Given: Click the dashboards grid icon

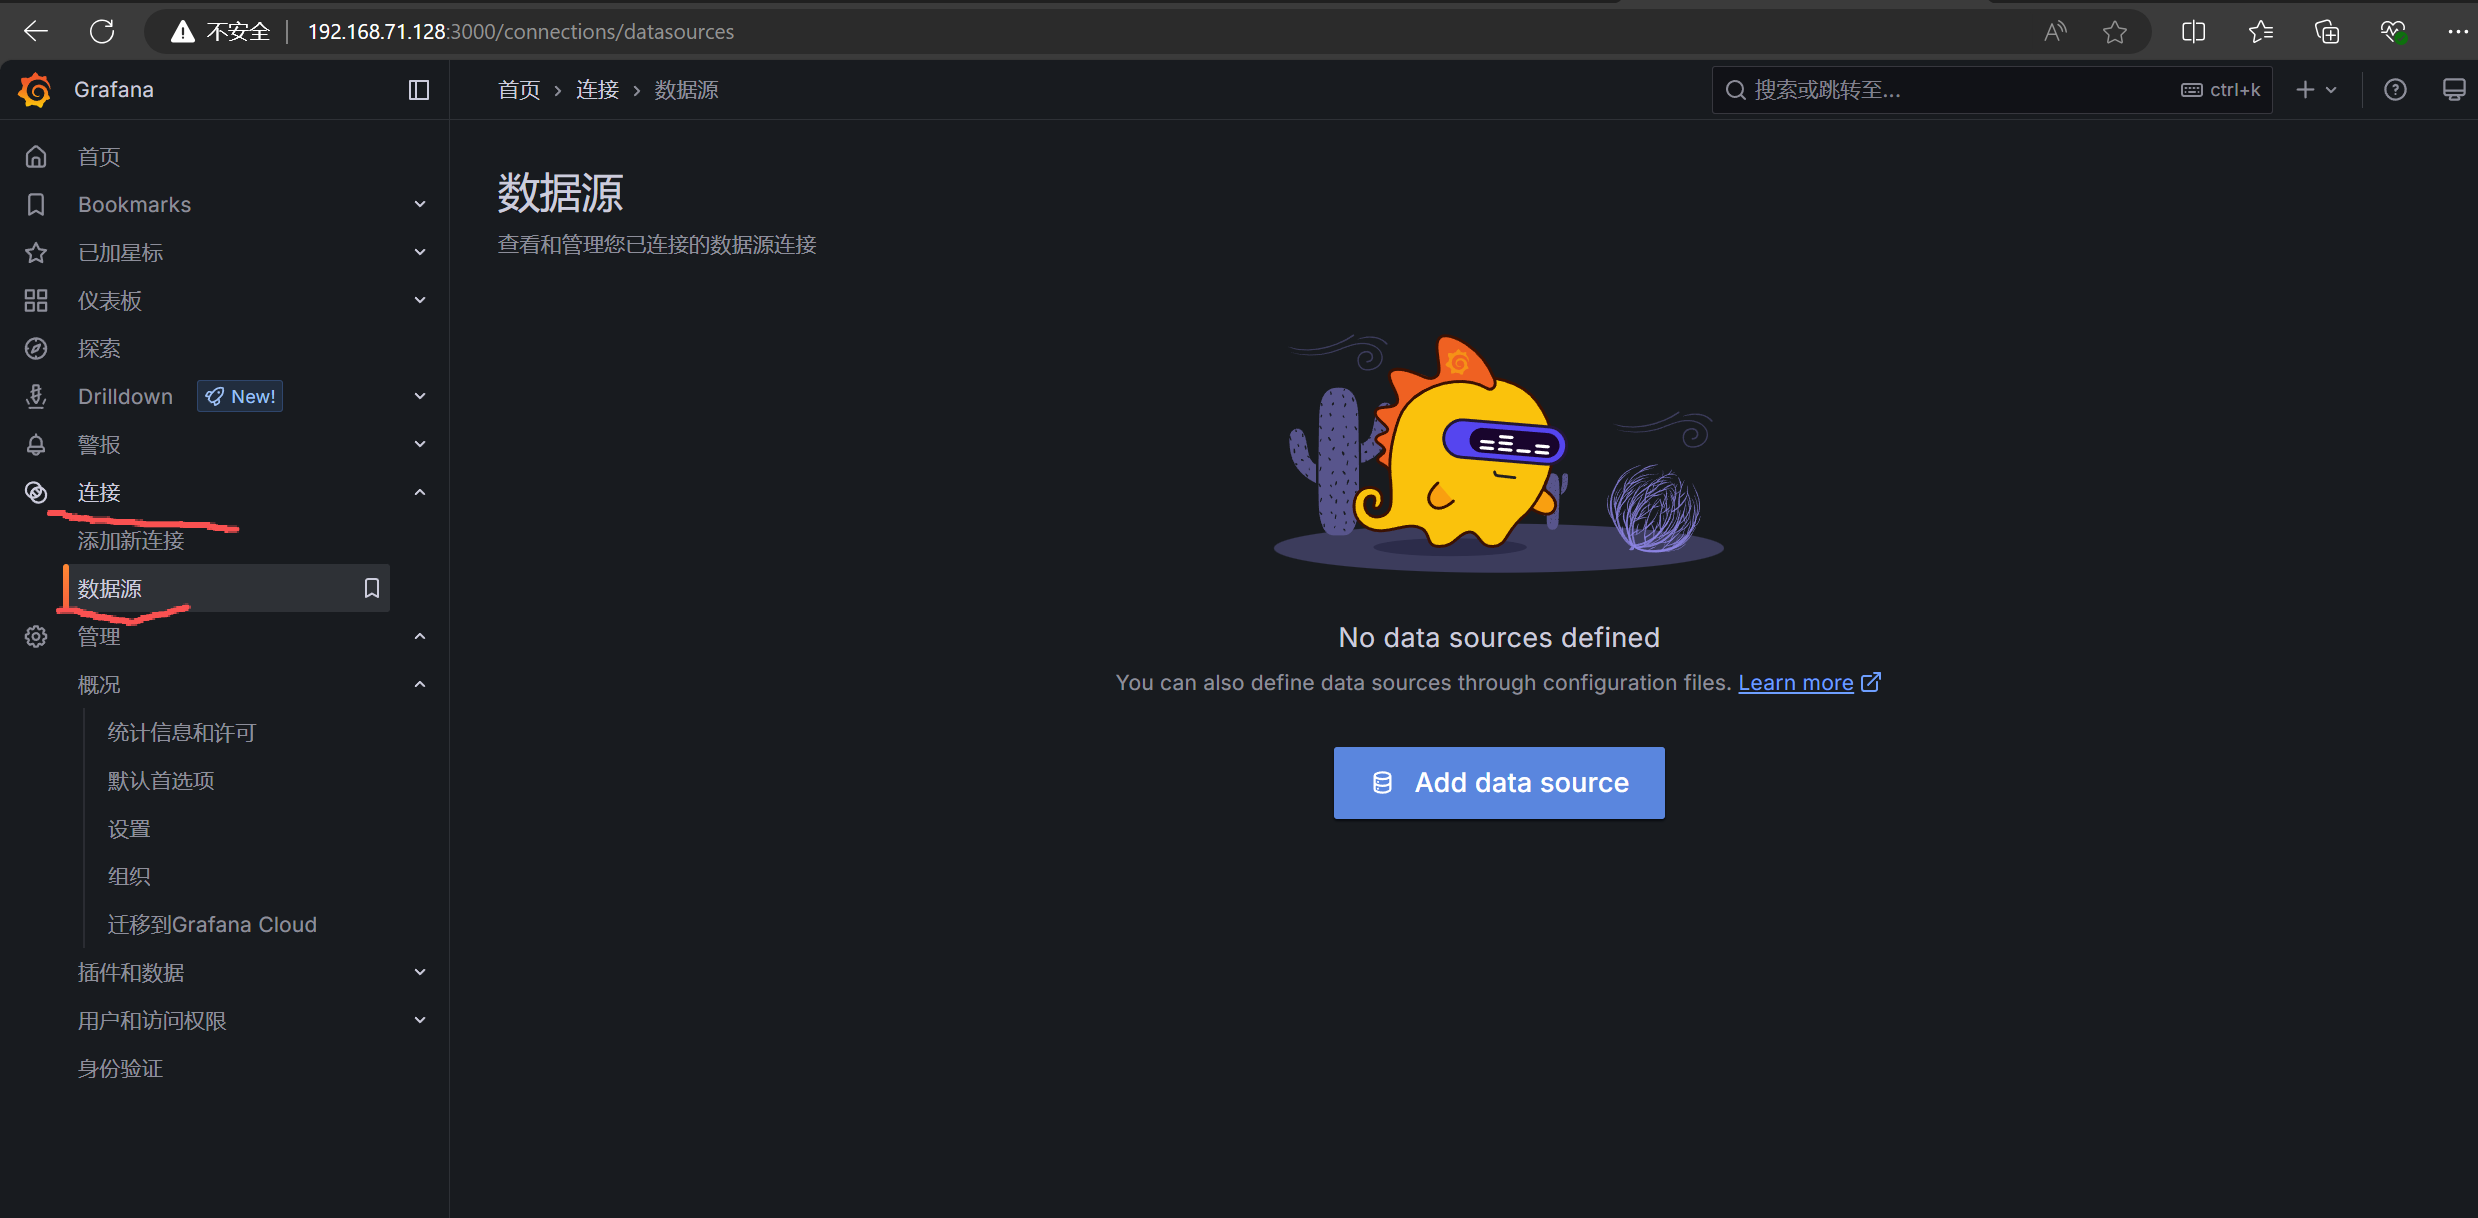Looking at the screenshot, I should (x=36, y=301).
